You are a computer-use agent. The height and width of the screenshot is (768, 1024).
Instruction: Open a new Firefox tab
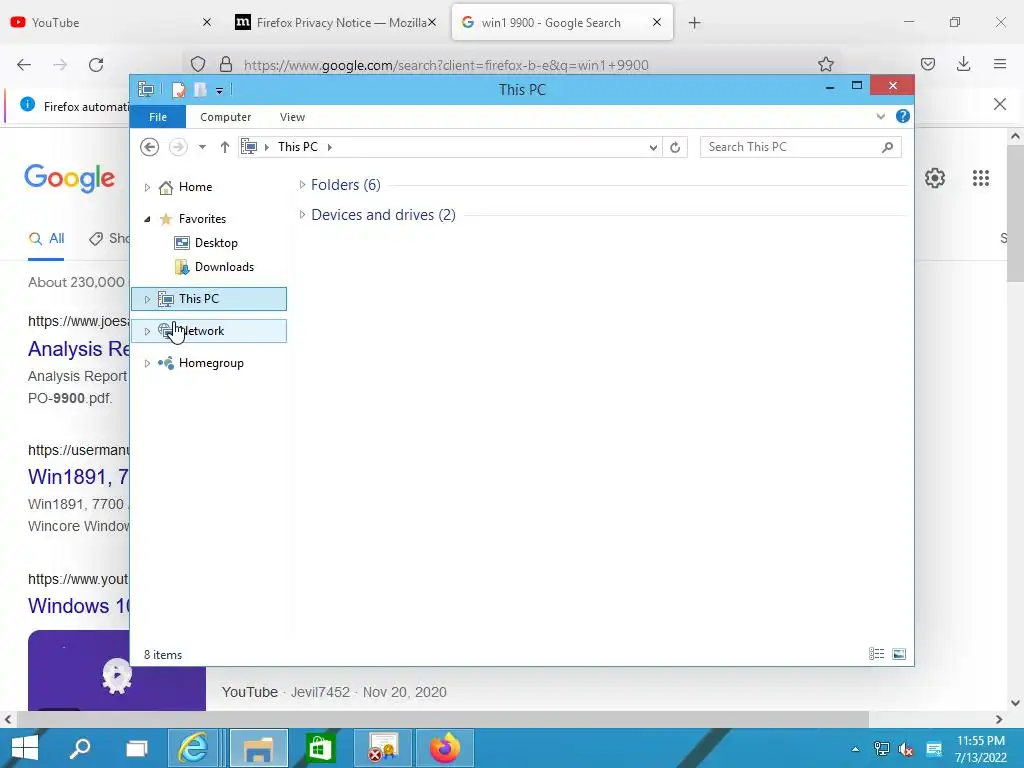pyautogui.click(x=694, y=23)
